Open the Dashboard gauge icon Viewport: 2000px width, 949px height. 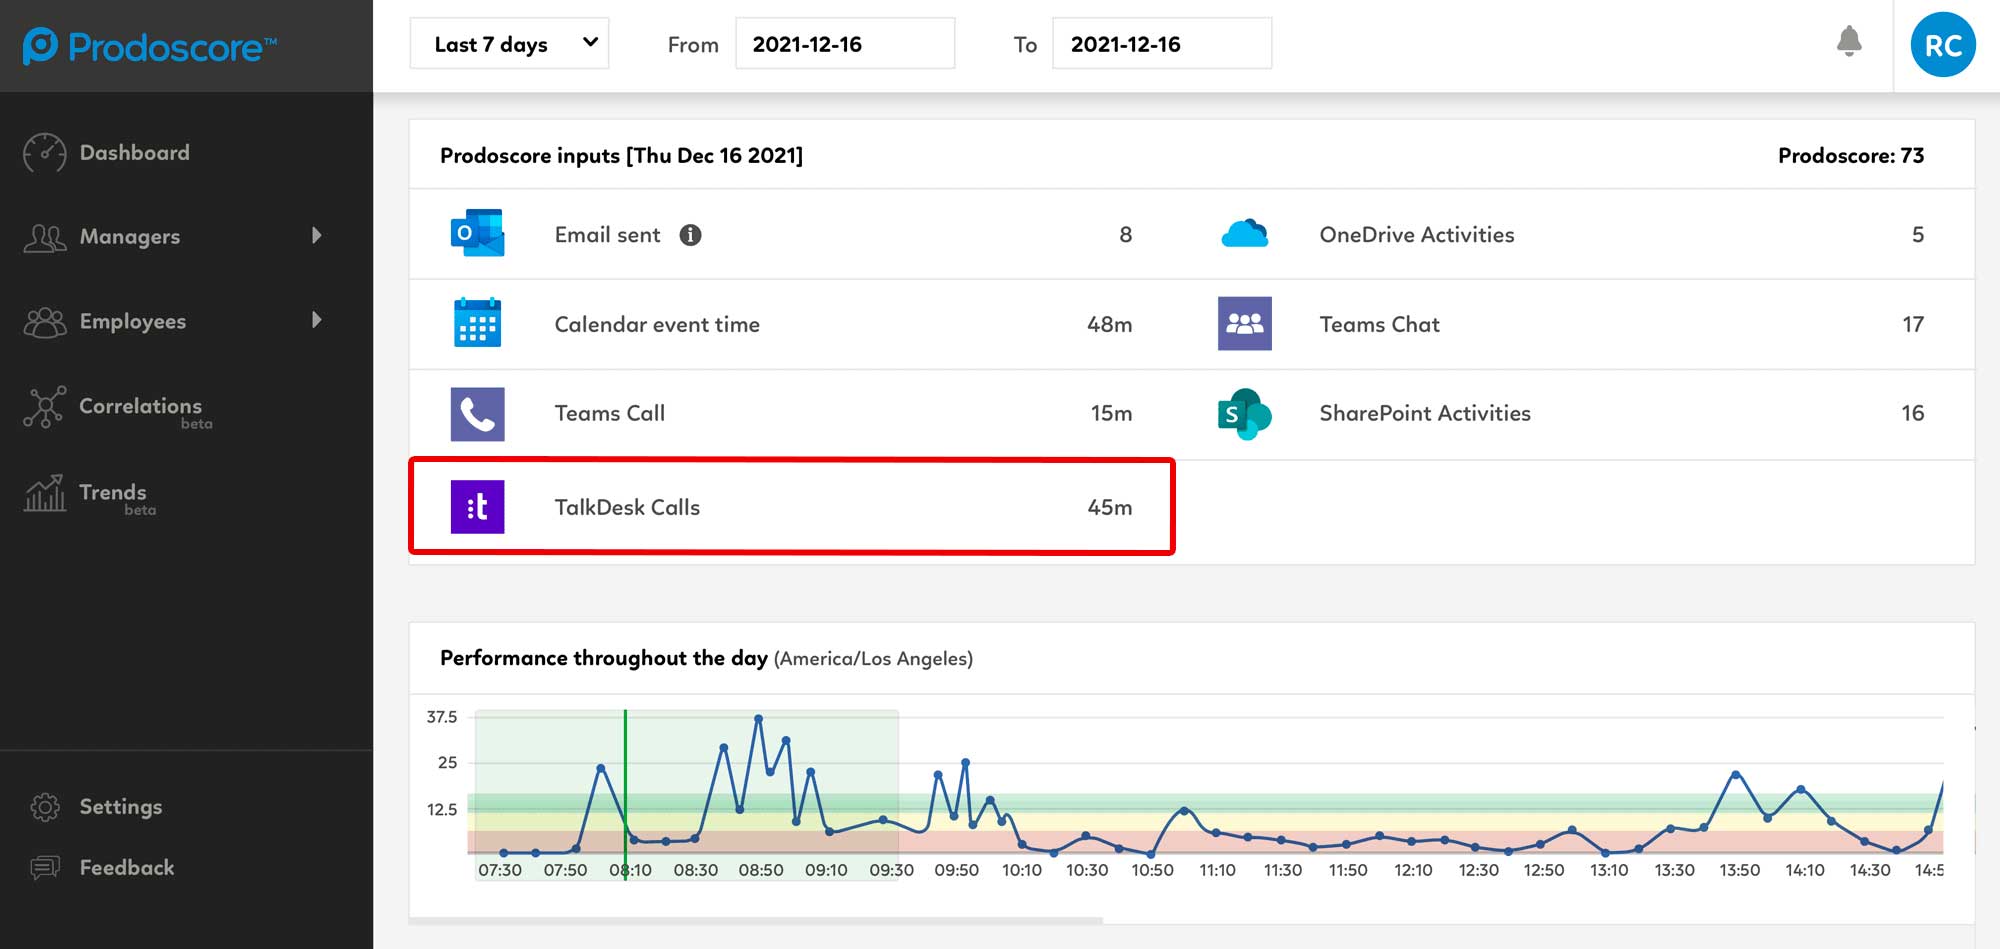(44, 153)
